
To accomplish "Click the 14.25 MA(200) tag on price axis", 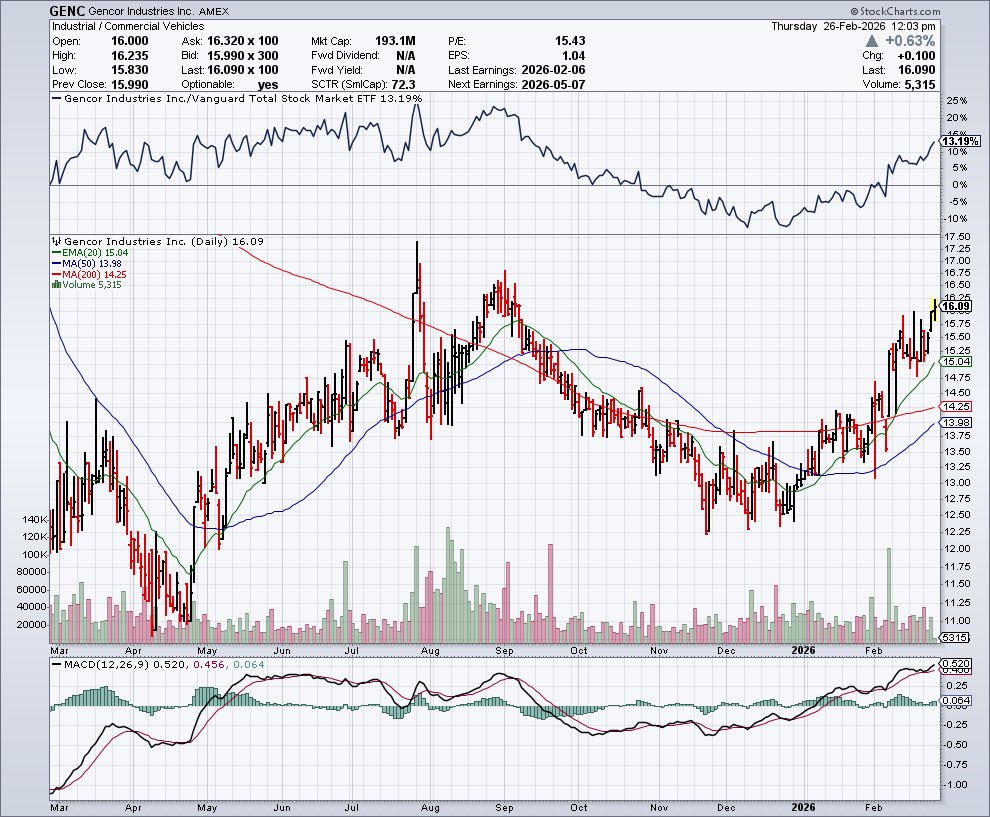I will pyautogui.click(x=956, y=407).
